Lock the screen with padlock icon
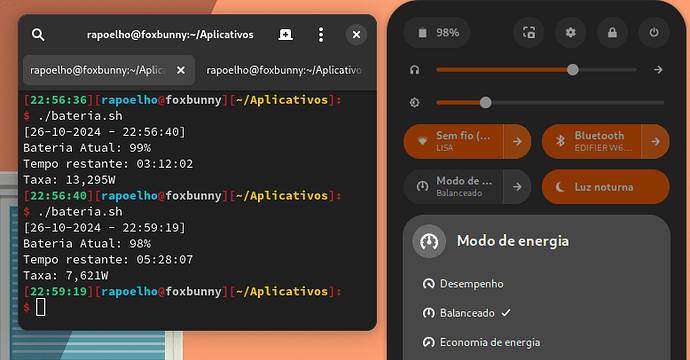 tap(612, 33)
